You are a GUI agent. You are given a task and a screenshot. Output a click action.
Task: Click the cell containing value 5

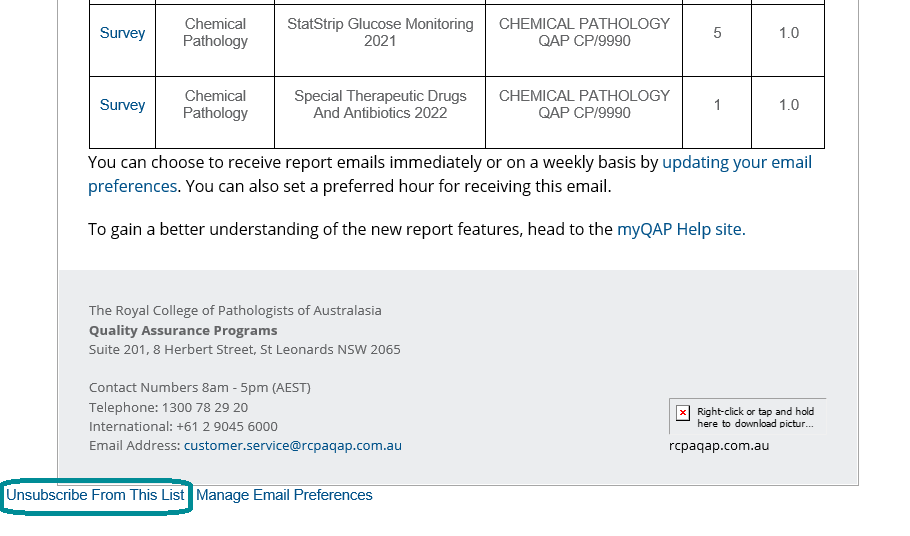pyautogui.click(x=717, y=40)
